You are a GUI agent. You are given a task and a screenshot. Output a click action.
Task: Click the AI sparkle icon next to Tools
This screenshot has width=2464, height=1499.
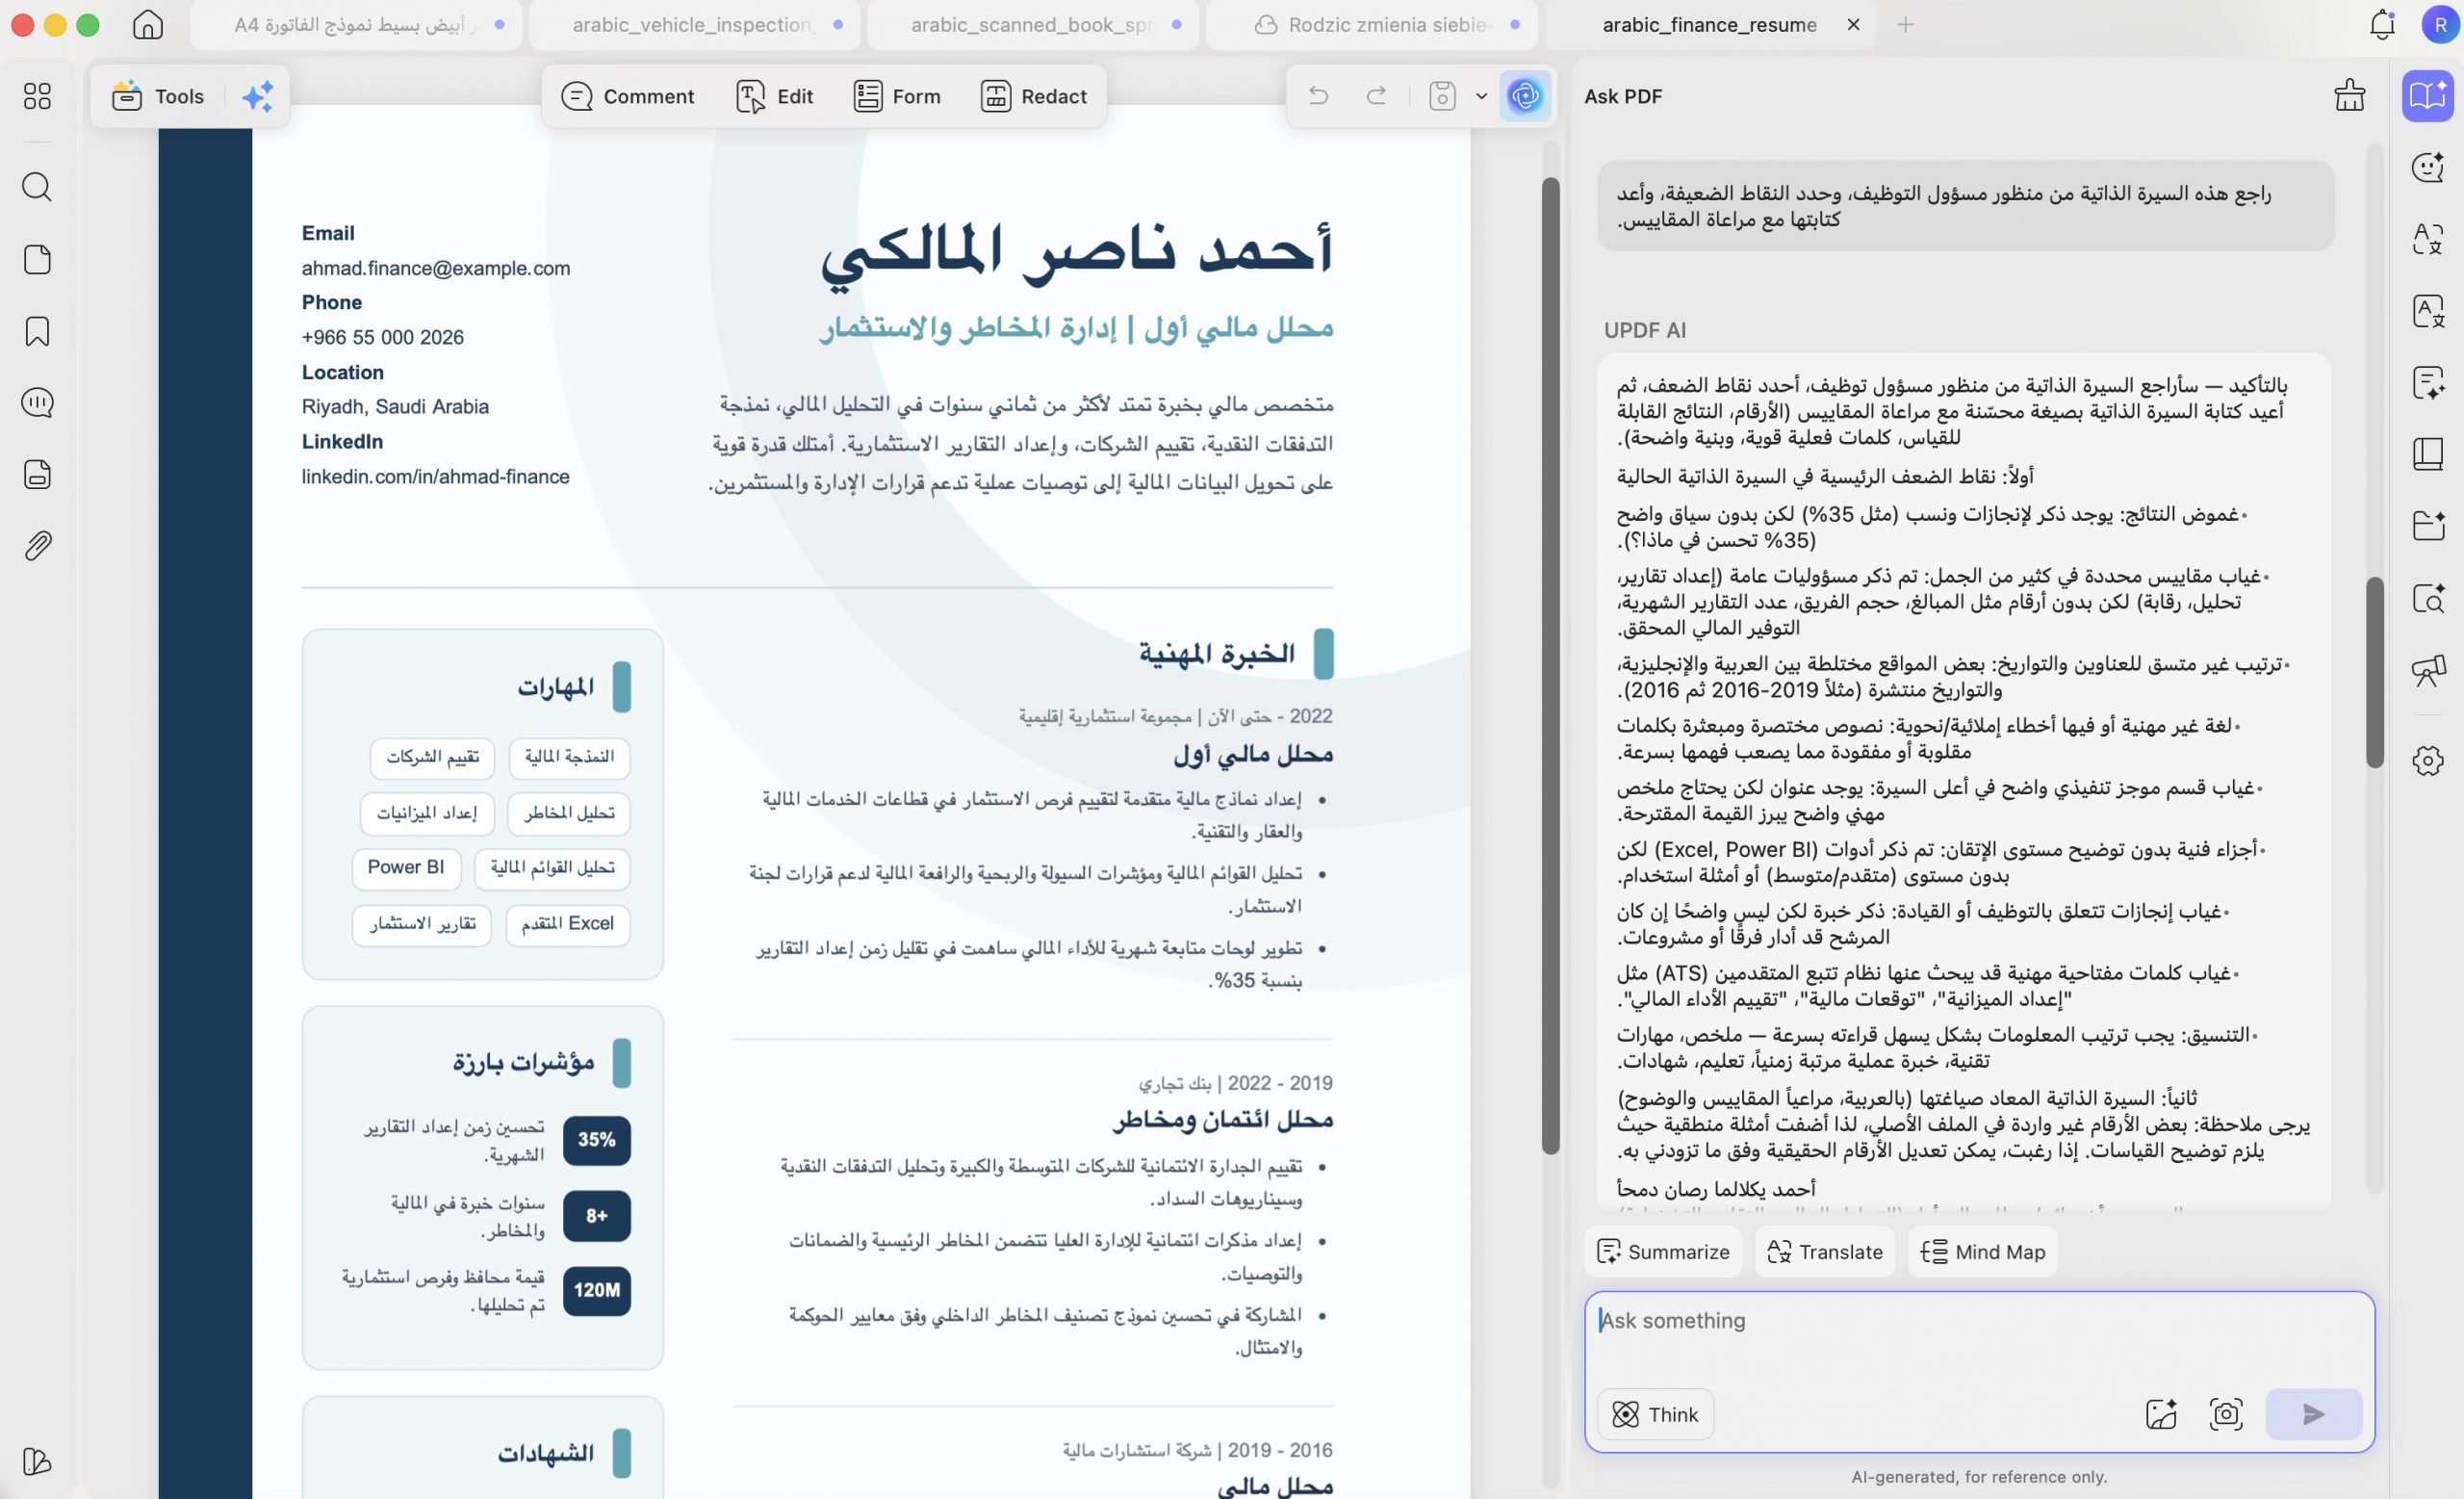pyautogui.click(x=258, y=96)
